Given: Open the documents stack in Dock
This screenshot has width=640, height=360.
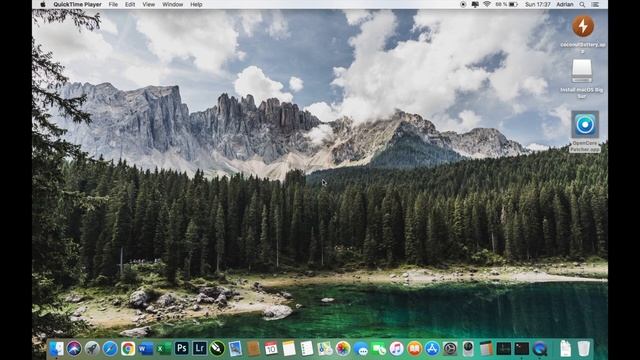Looking at the screenshot, I should point(565,349).
